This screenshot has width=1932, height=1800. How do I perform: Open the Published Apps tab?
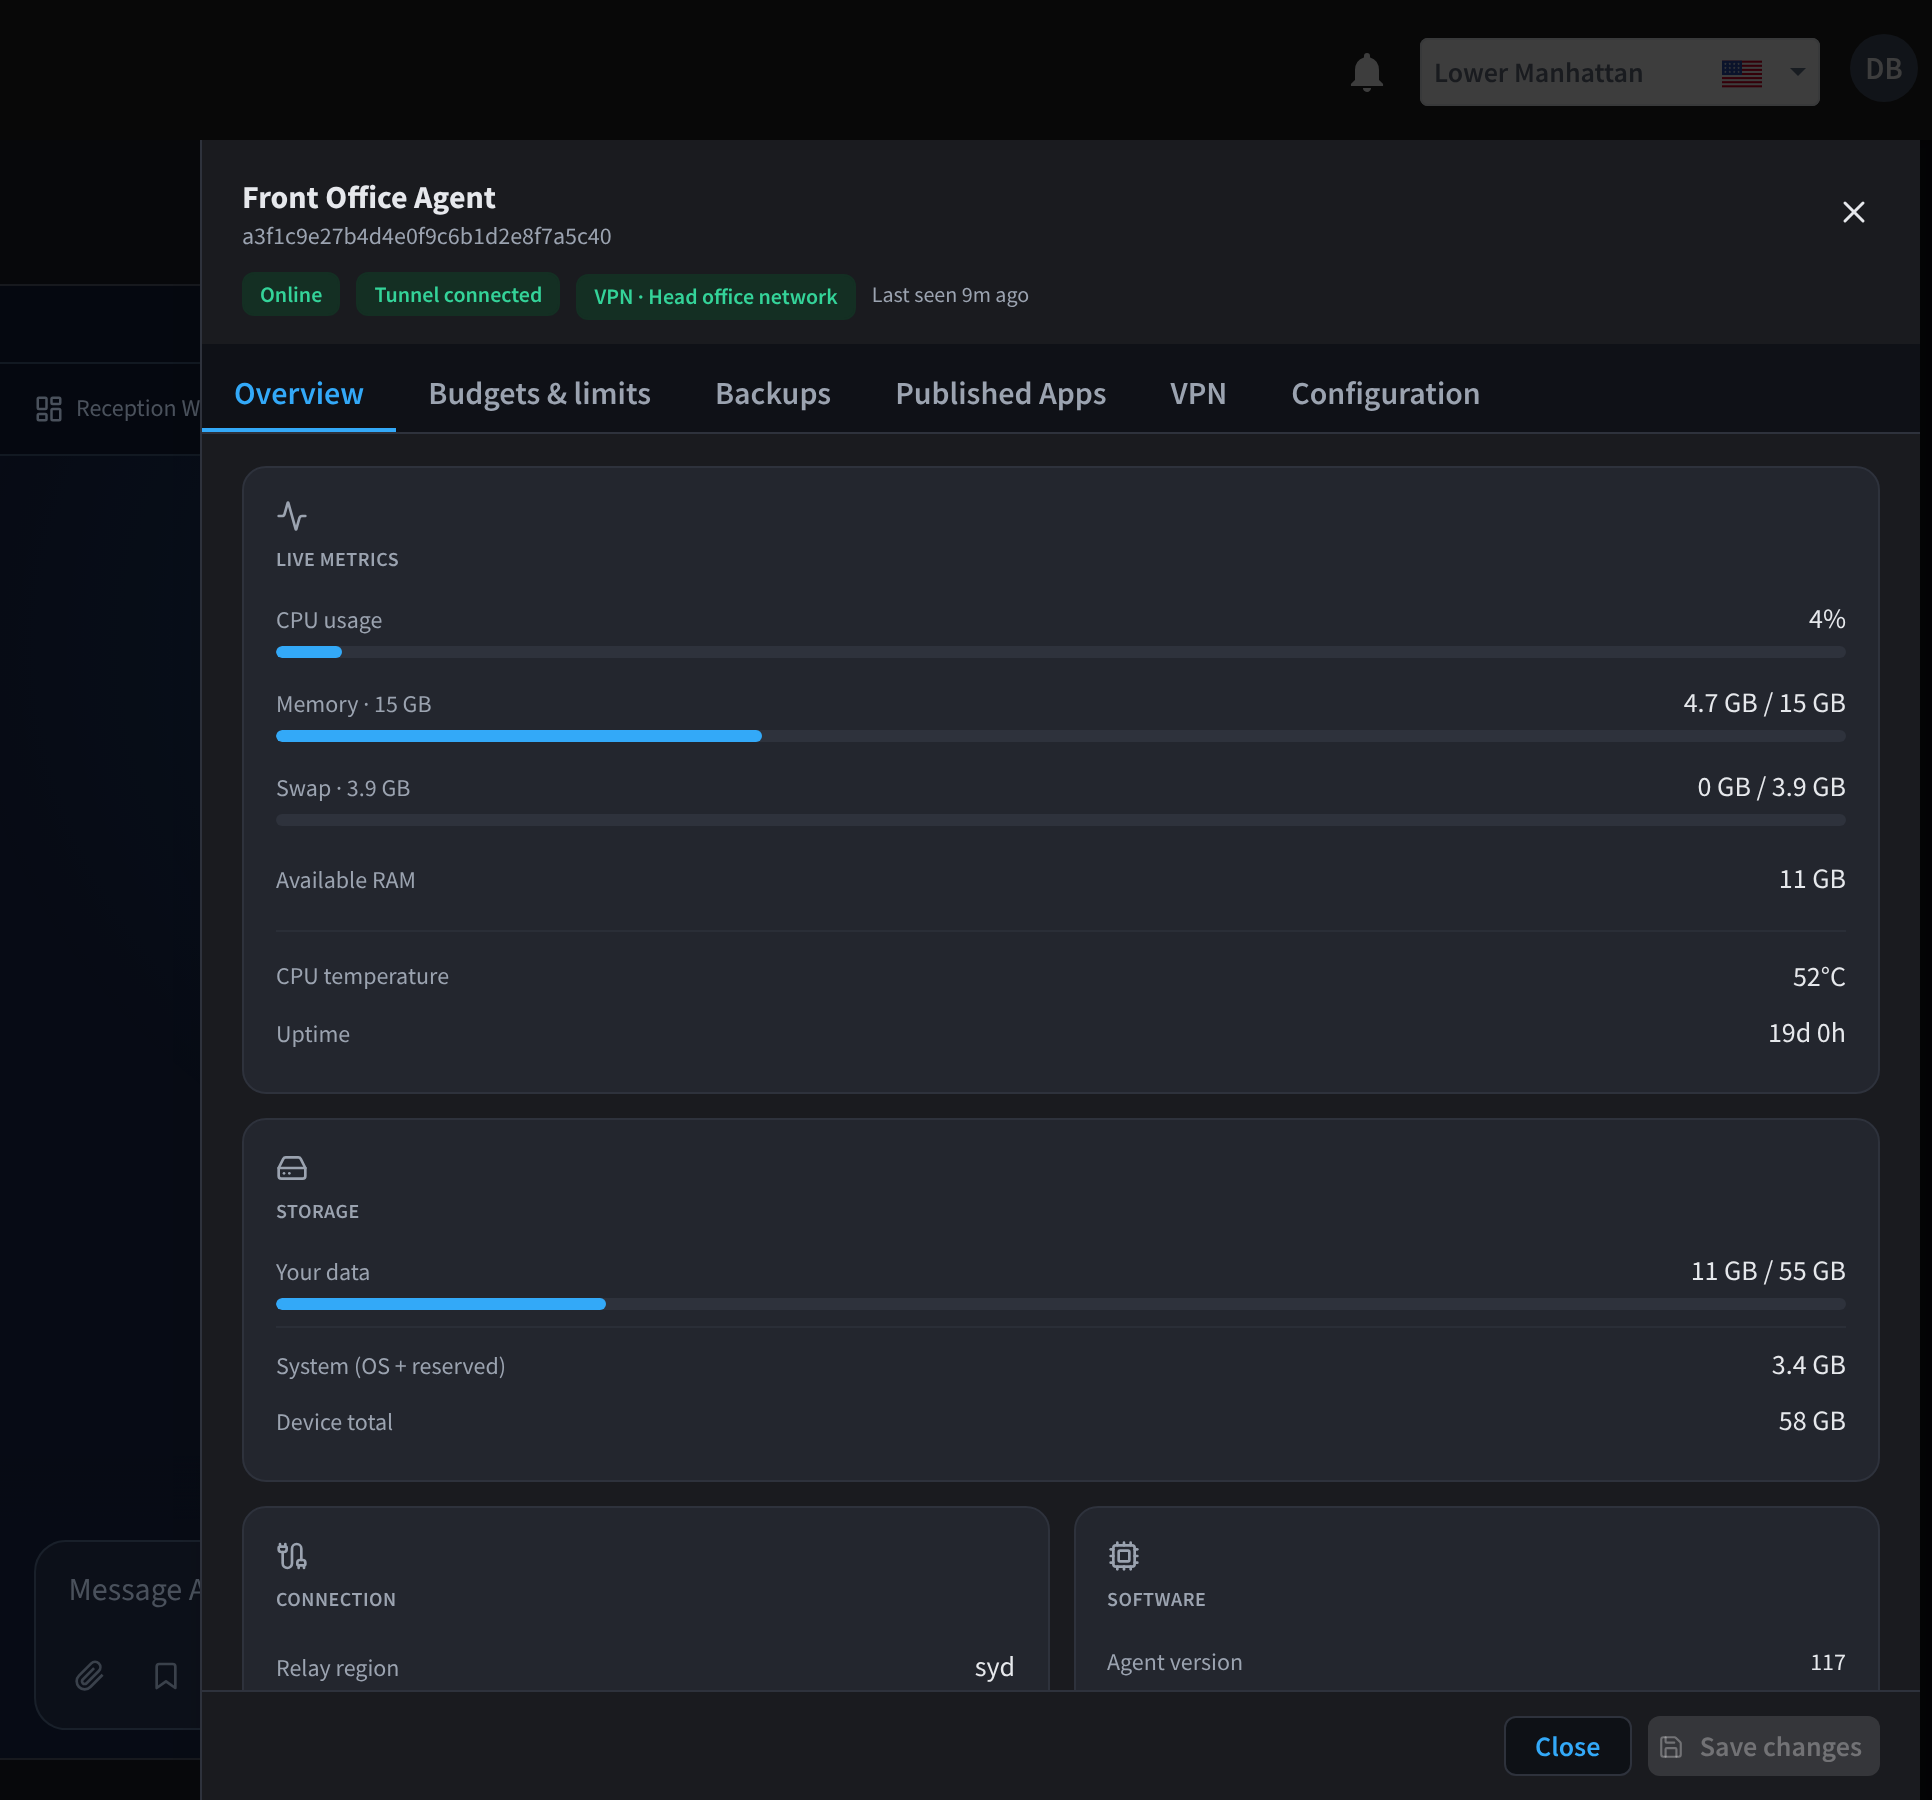click(1000, 394)
